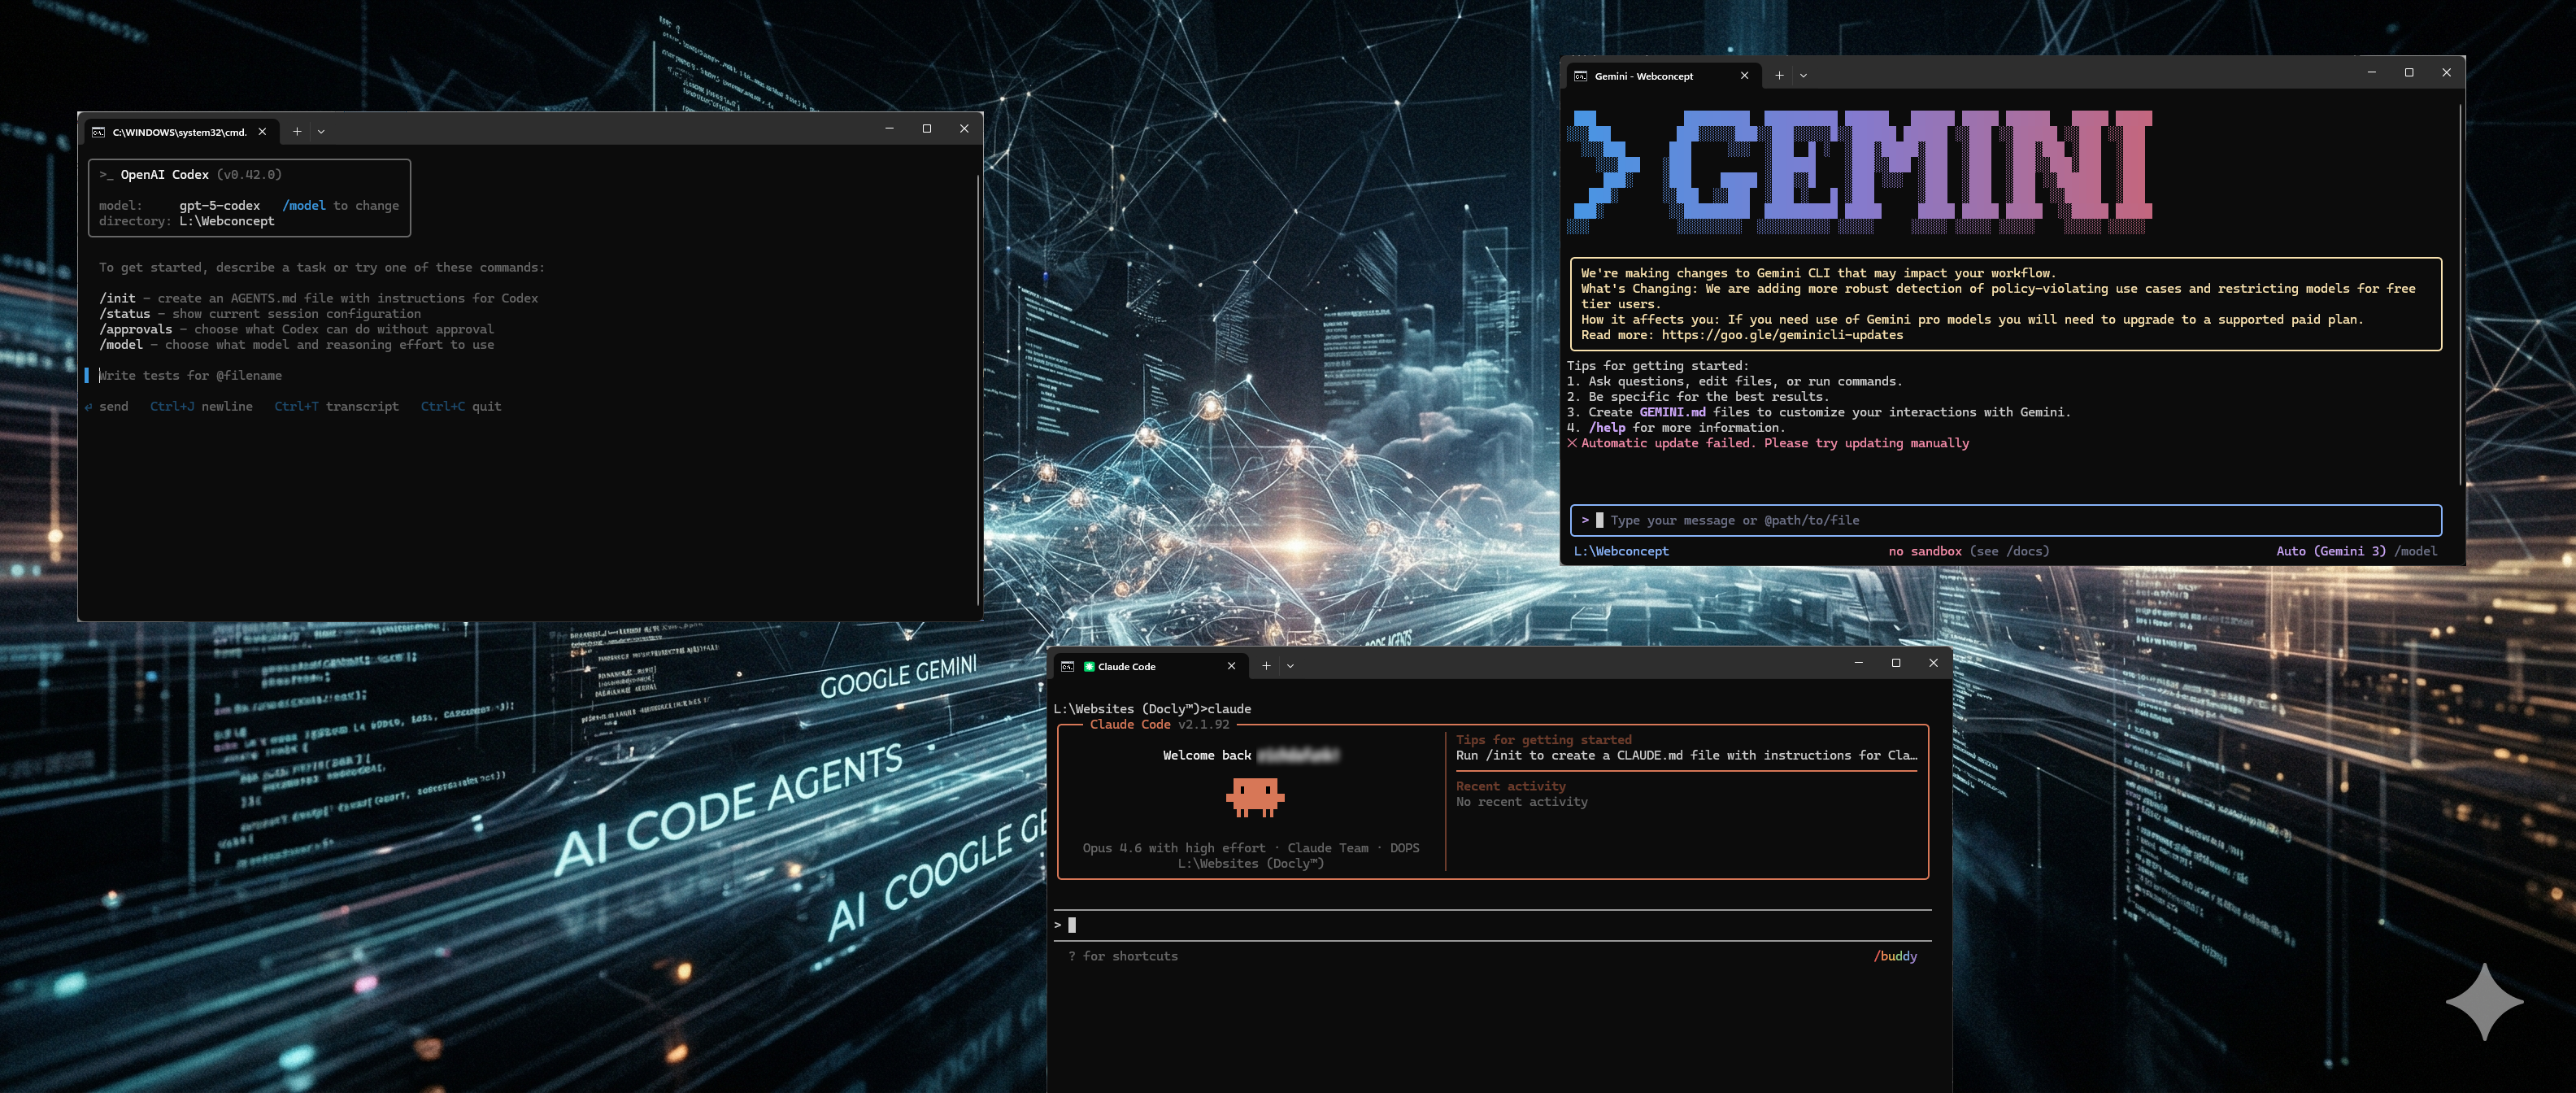This screenshot has height=1093, width=2576.
Task: Select the C:\WINDOWS\system32\cmd tab
Action: click(178, 131)
